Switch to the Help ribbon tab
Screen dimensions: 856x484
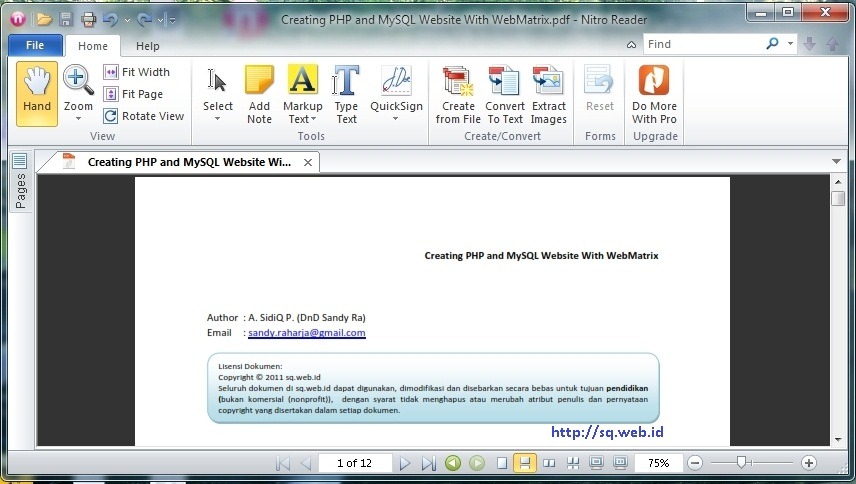coord(147,46)
